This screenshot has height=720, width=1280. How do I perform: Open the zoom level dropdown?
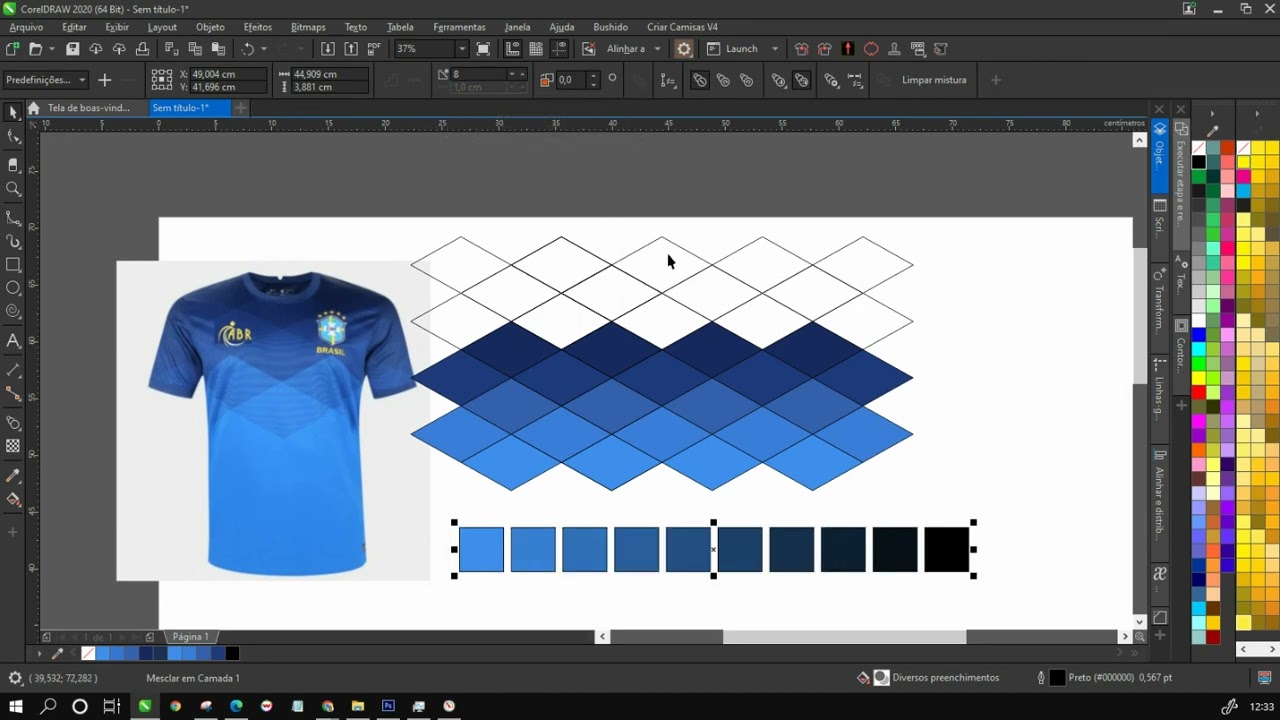[462, 48]
